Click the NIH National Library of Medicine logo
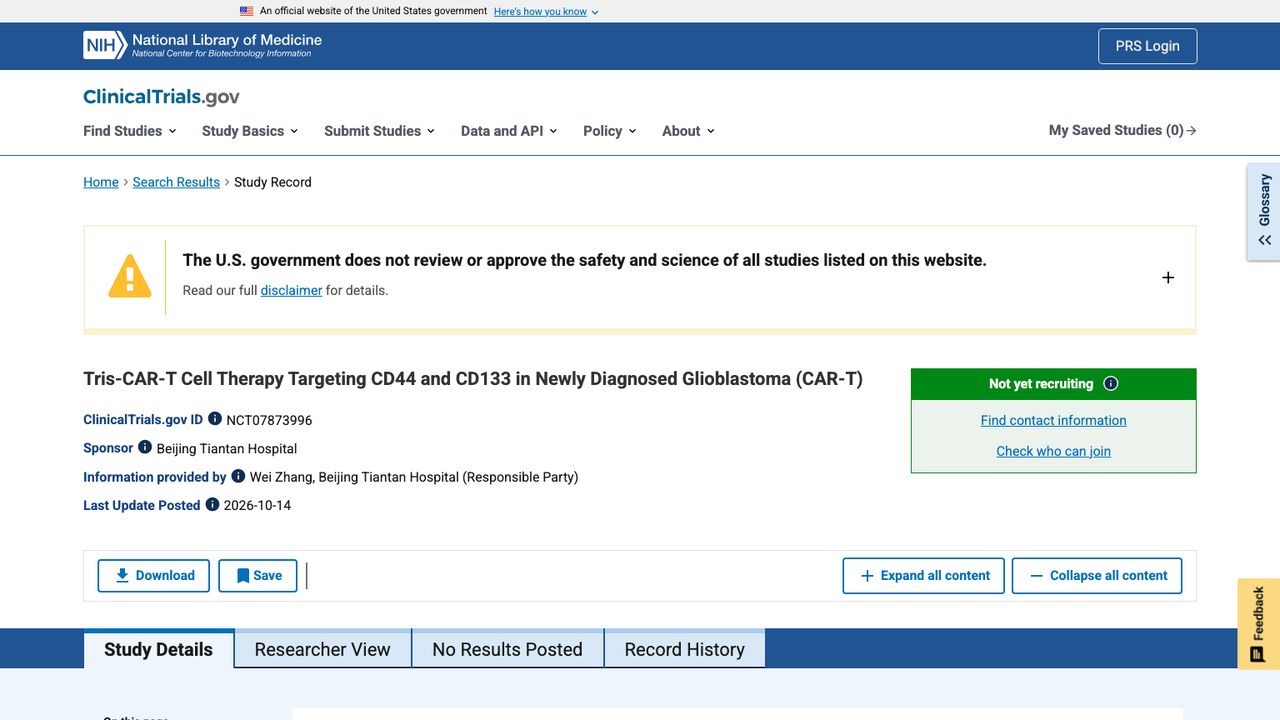This screenshot has width=1280, height=720. coord(203,45)
